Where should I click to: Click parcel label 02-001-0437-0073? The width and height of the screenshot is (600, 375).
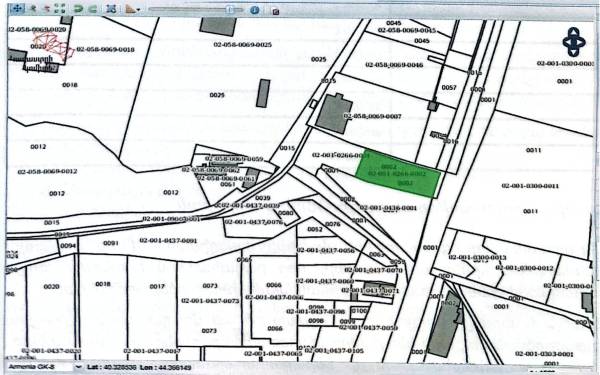210,301
